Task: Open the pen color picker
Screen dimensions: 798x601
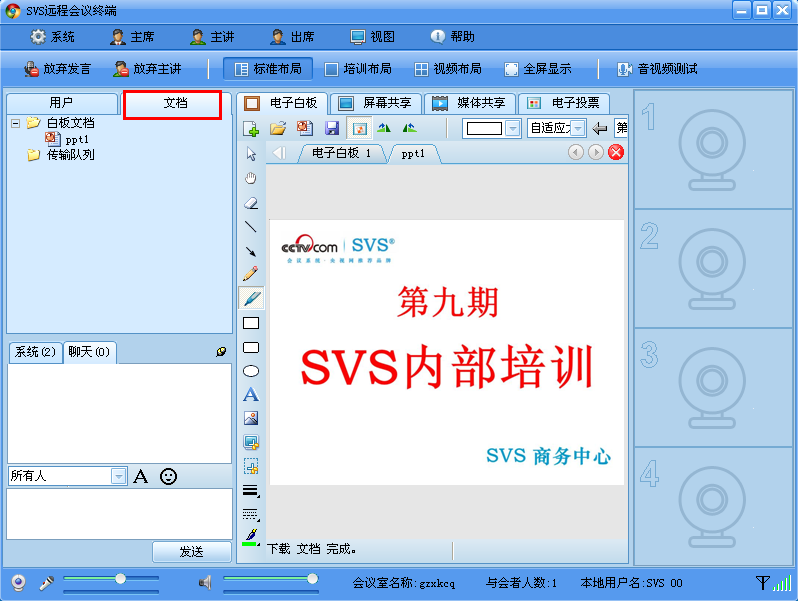Action: [251, 537]
